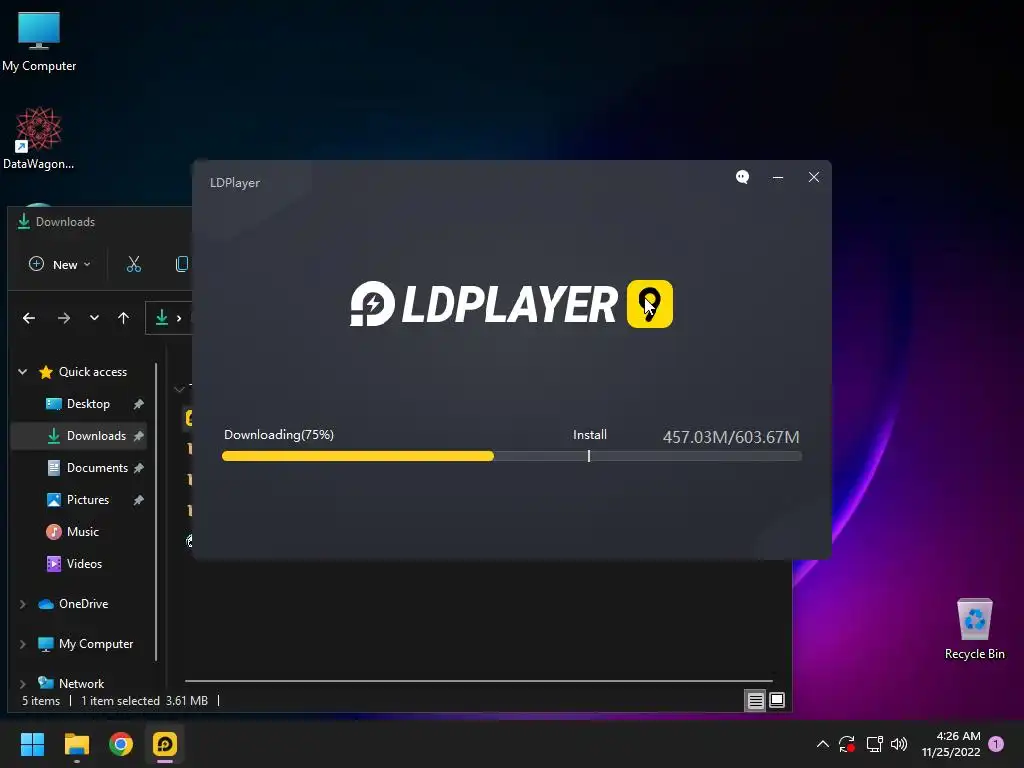1024x768 pixels.
Task: Select the DataWagon desktop shortcut
Action: click(x=39, y=138)
